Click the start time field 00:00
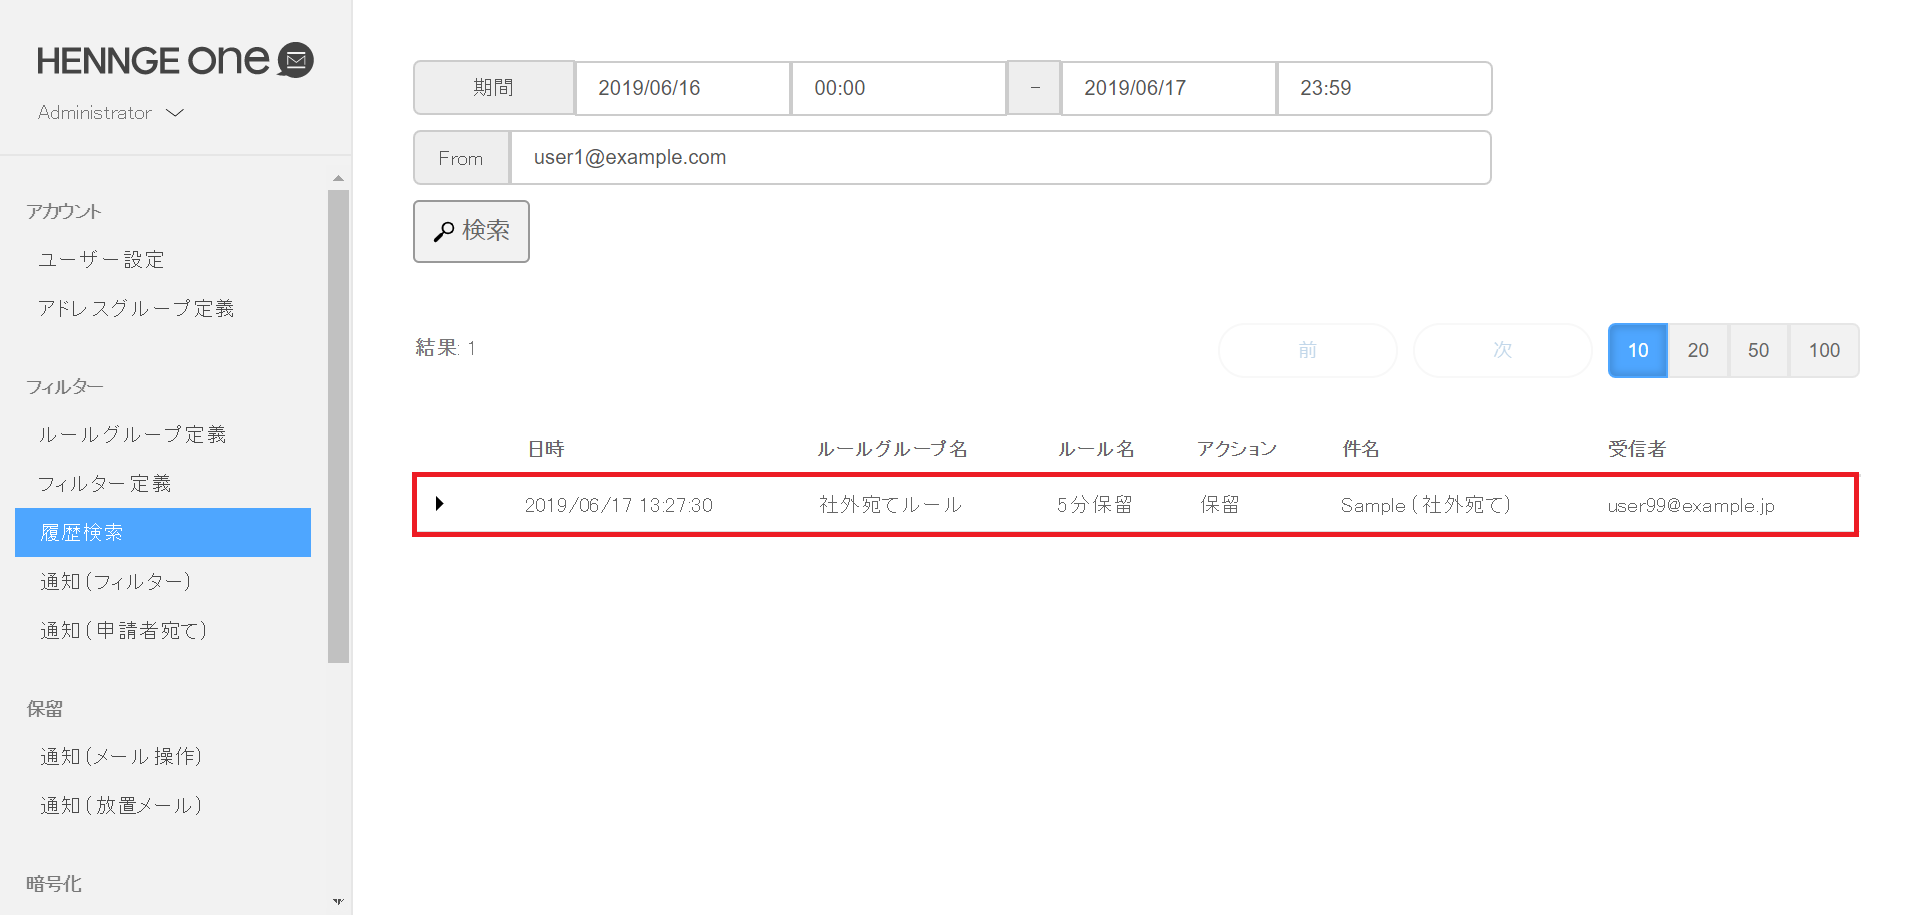This screenshot has width=1920, height=915. point(899,88)
